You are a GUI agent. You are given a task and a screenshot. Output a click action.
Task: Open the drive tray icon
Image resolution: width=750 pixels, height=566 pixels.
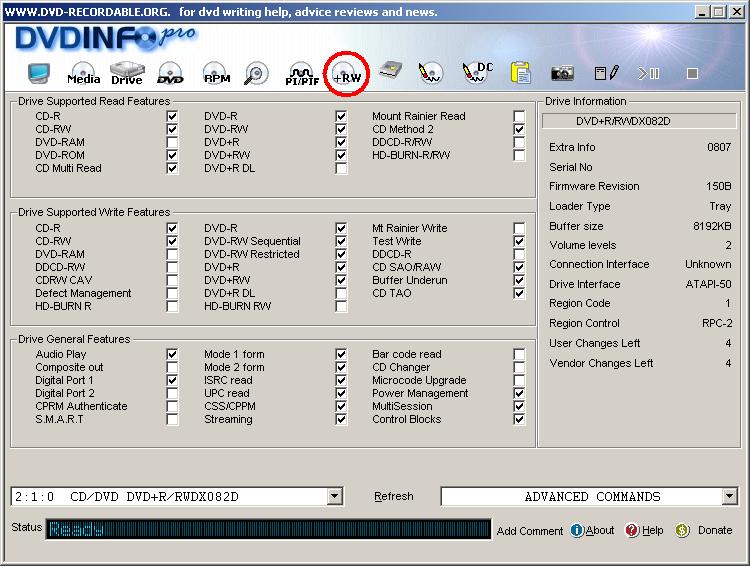pos(390,71)
